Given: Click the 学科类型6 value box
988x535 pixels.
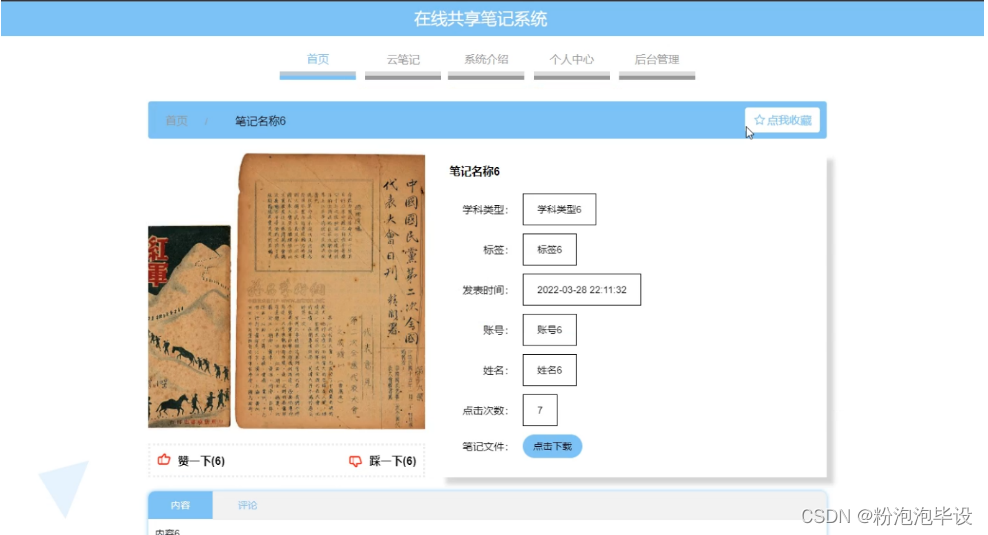Looking at the screenshot, I should (x=559, y=209).
